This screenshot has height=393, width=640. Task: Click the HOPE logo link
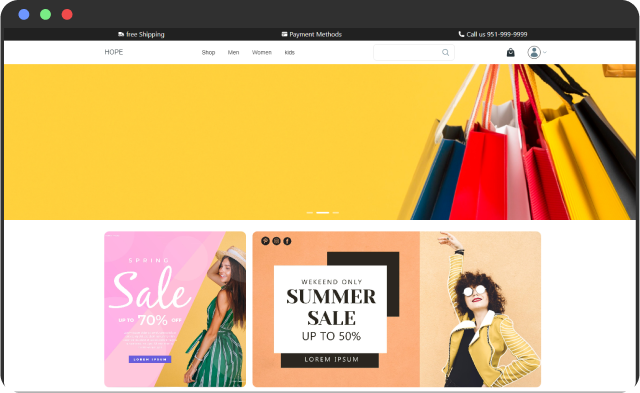113,52
